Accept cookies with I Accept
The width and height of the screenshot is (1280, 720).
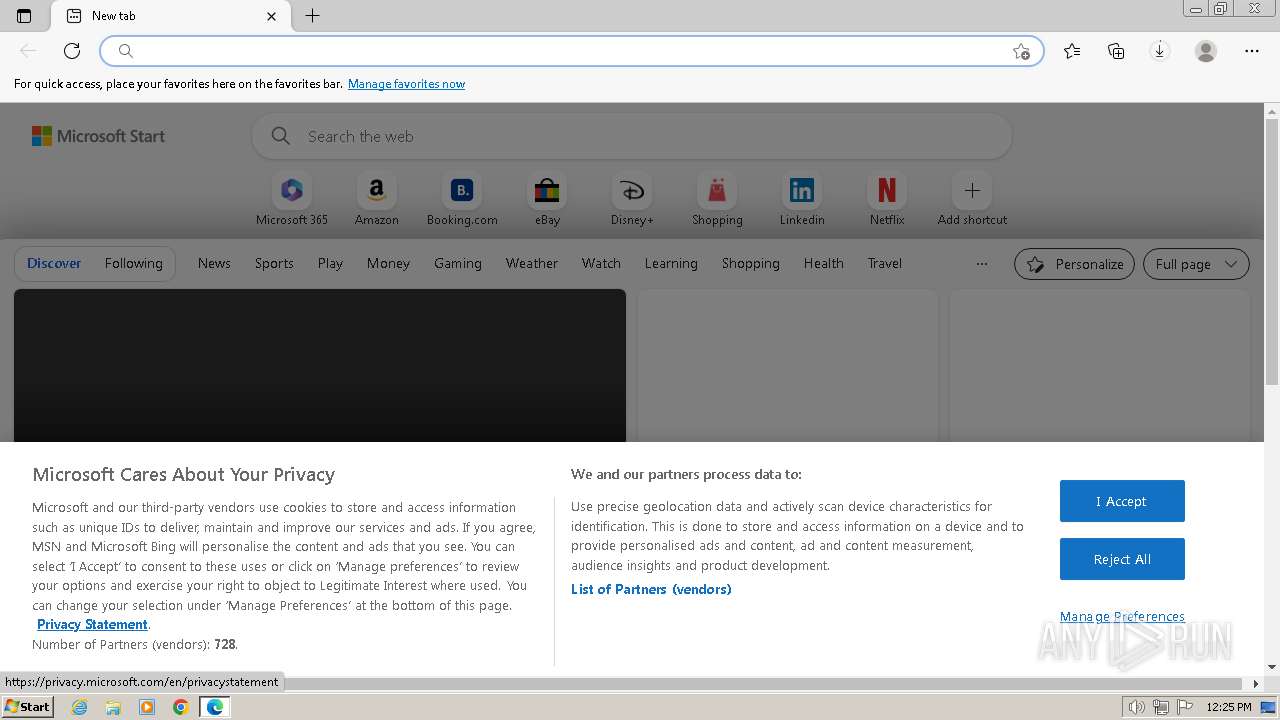pyautogui.click(x=1122, y=501)
